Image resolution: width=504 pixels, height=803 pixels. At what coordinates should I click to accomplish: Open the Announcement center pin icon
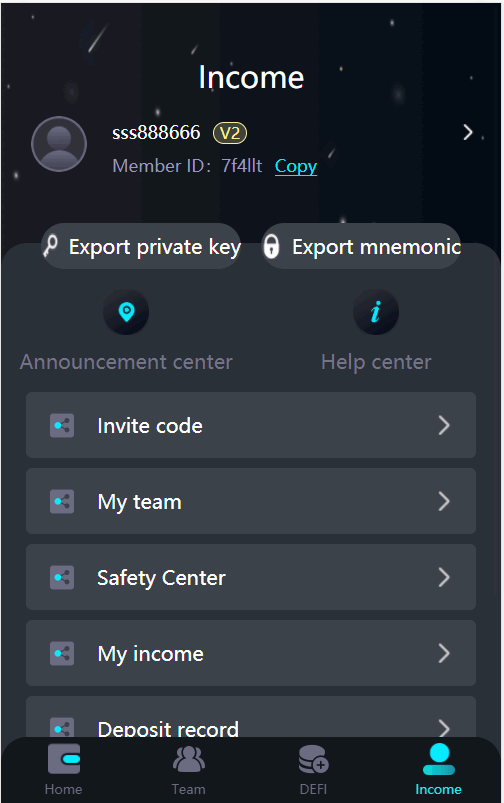pyautogui.click(x=126, y=312)
